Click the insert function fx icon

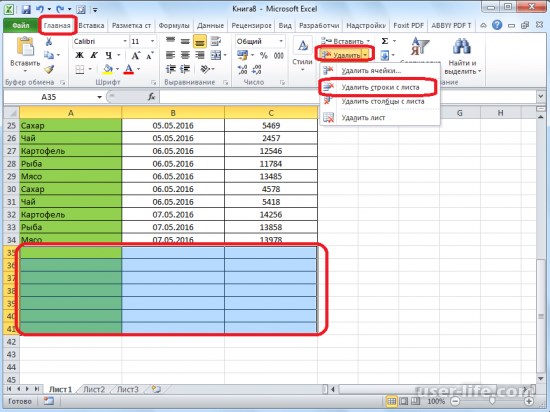[152, 96]
